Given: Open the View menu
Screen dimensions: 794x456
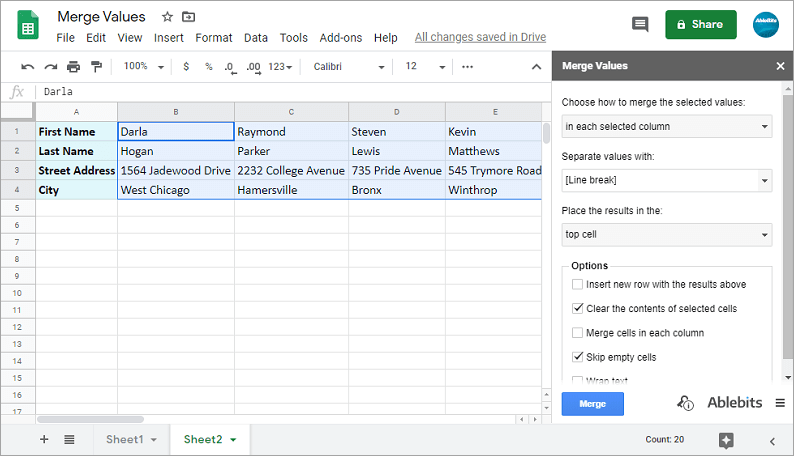Looking at the screenshot, I should [130, 38].
